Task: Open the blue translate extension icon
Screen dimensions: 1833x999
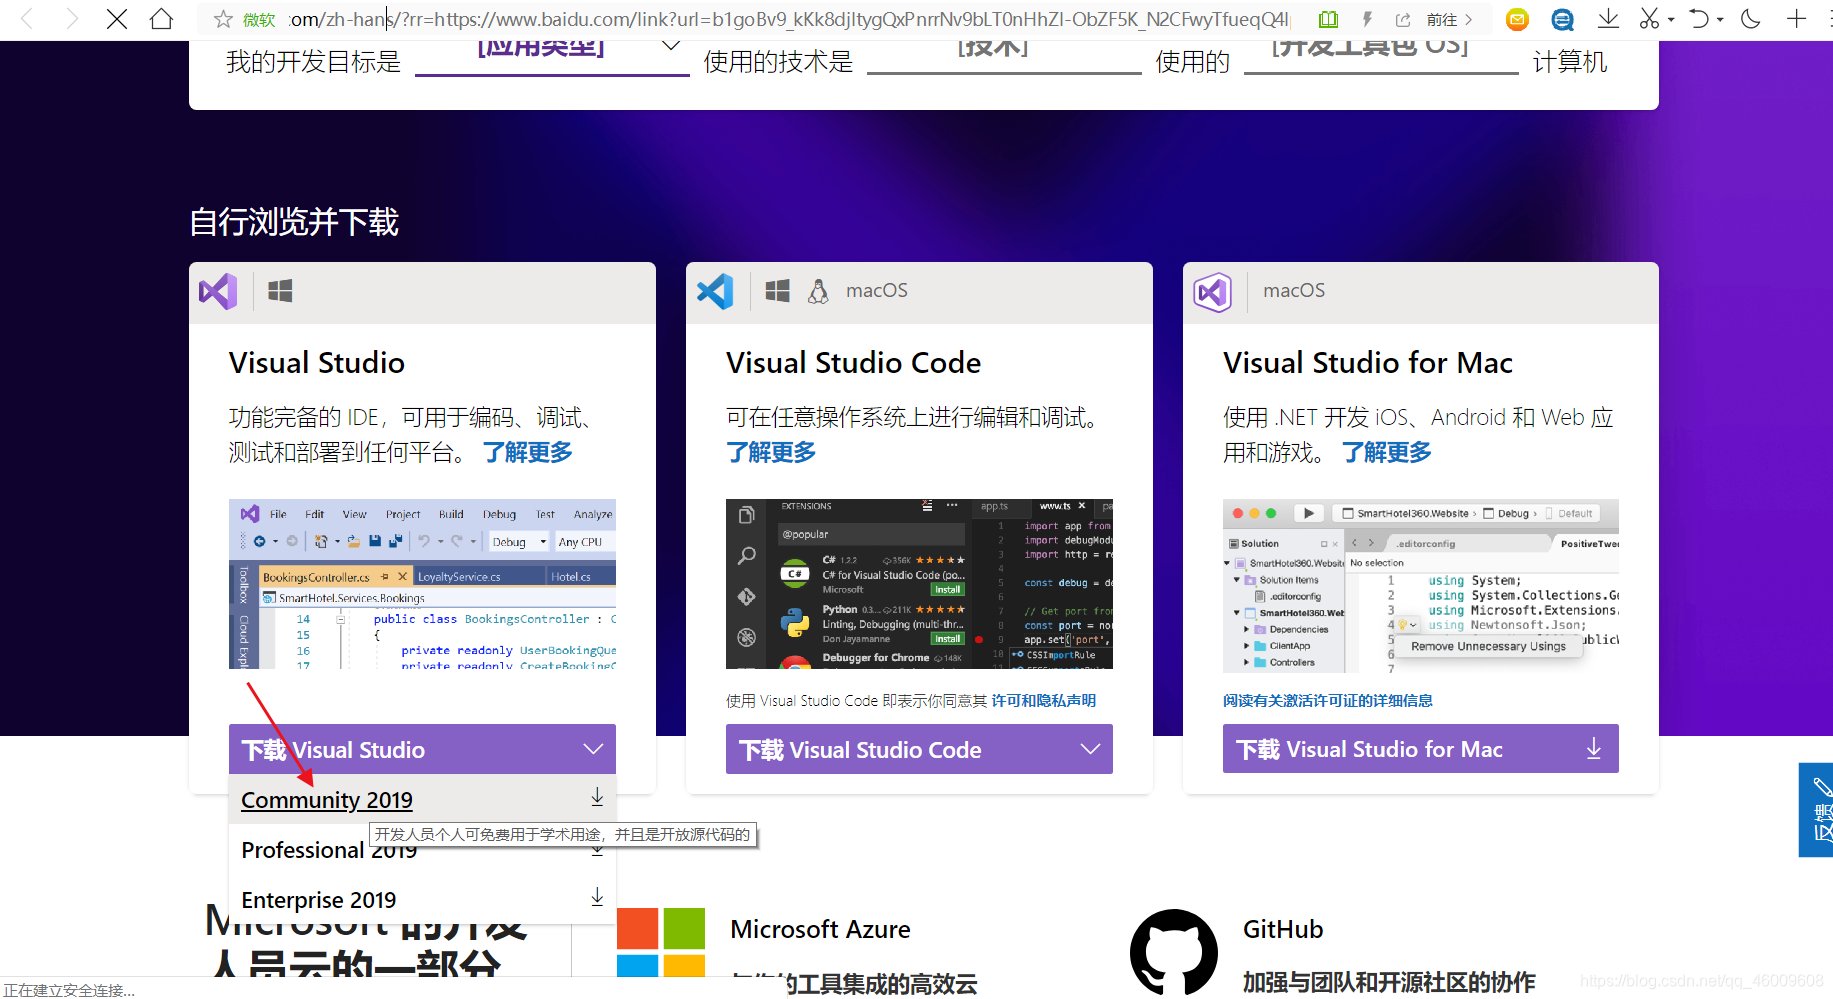Action: 1562,19
